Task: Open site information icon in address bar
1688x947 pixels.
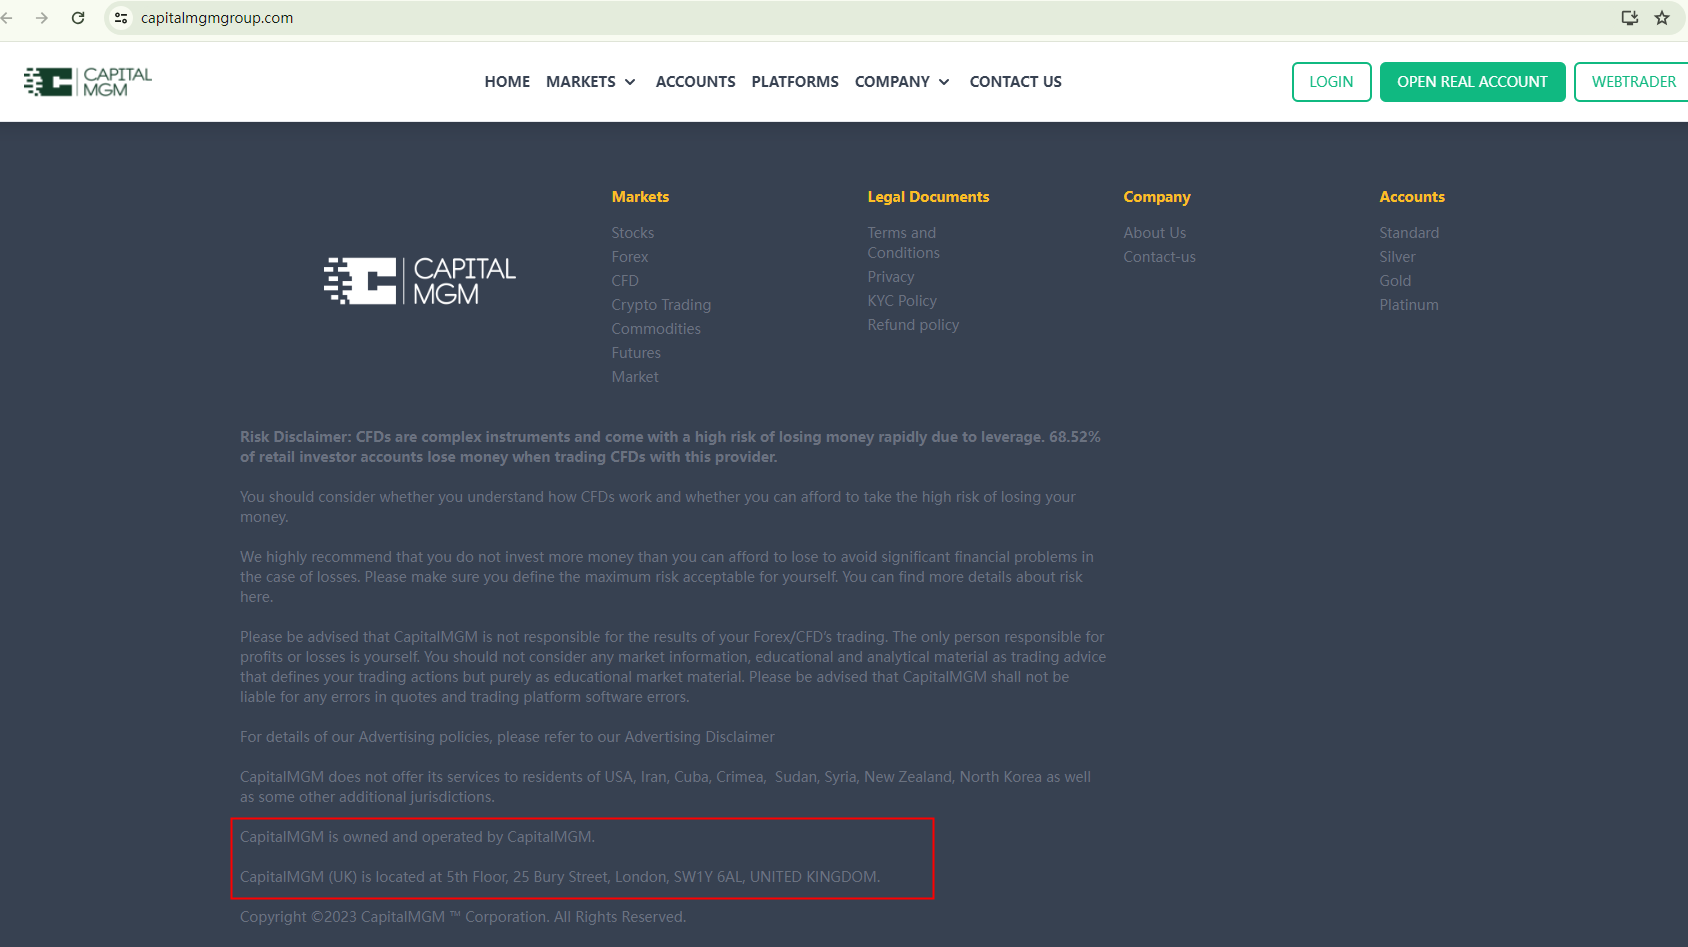Action: point(121,18)
